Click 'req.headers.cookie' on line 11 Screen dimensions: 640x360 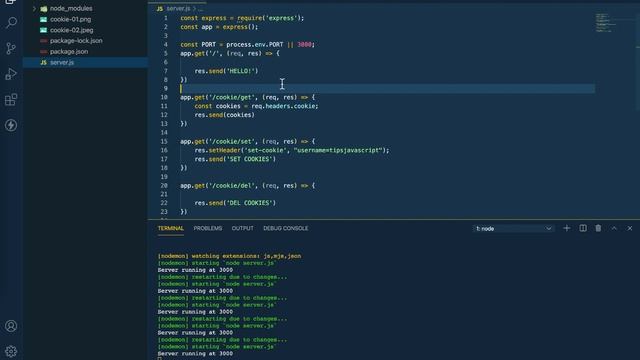coord(284,106)
